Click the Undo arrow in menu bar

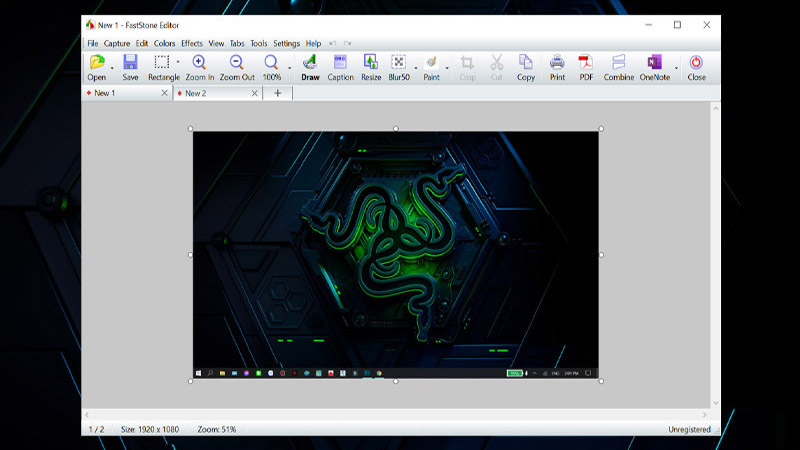[333, 43]
